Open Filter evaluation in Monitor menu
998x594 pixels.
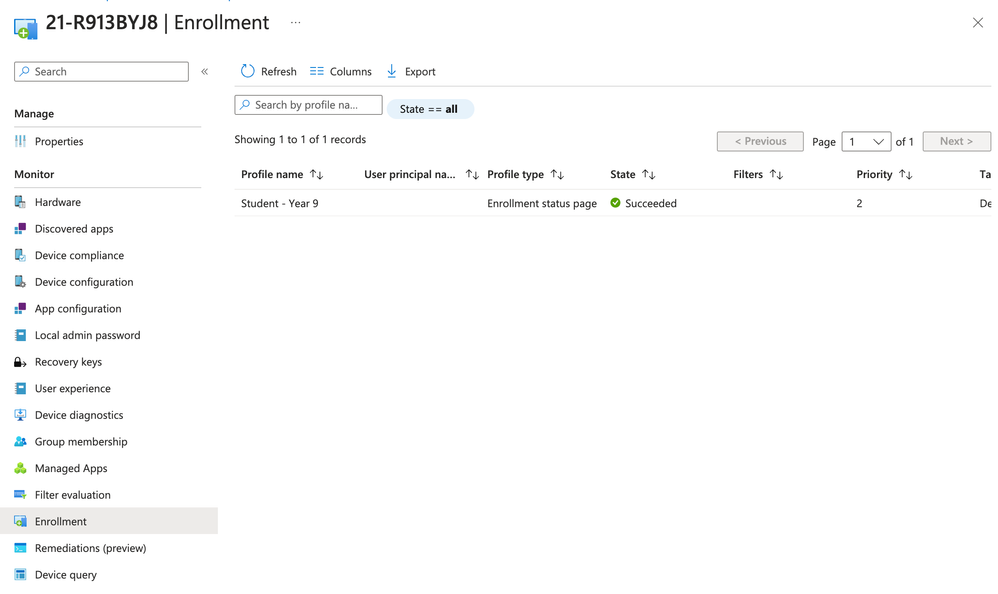pyautogui.click(x=72, y=495)
